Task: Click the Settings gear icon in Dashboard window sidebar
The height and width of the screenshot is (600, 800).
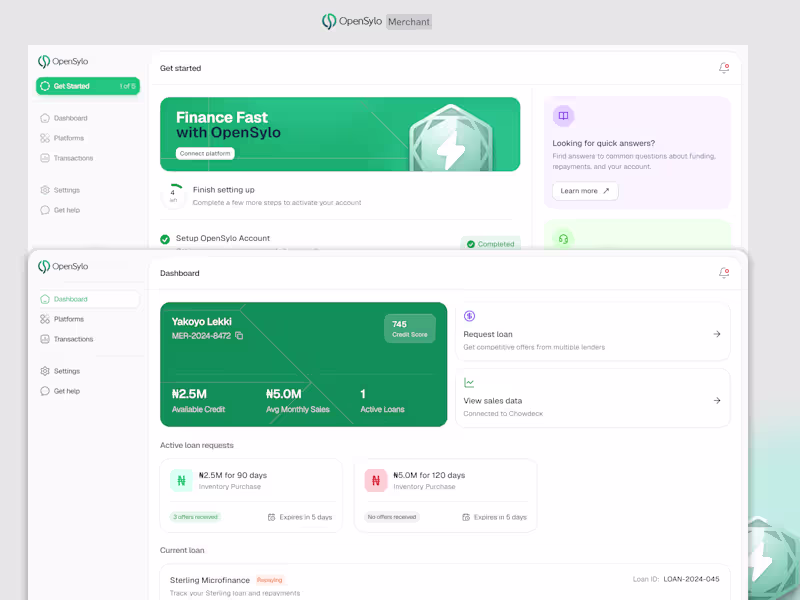Action: coord(45,371)
